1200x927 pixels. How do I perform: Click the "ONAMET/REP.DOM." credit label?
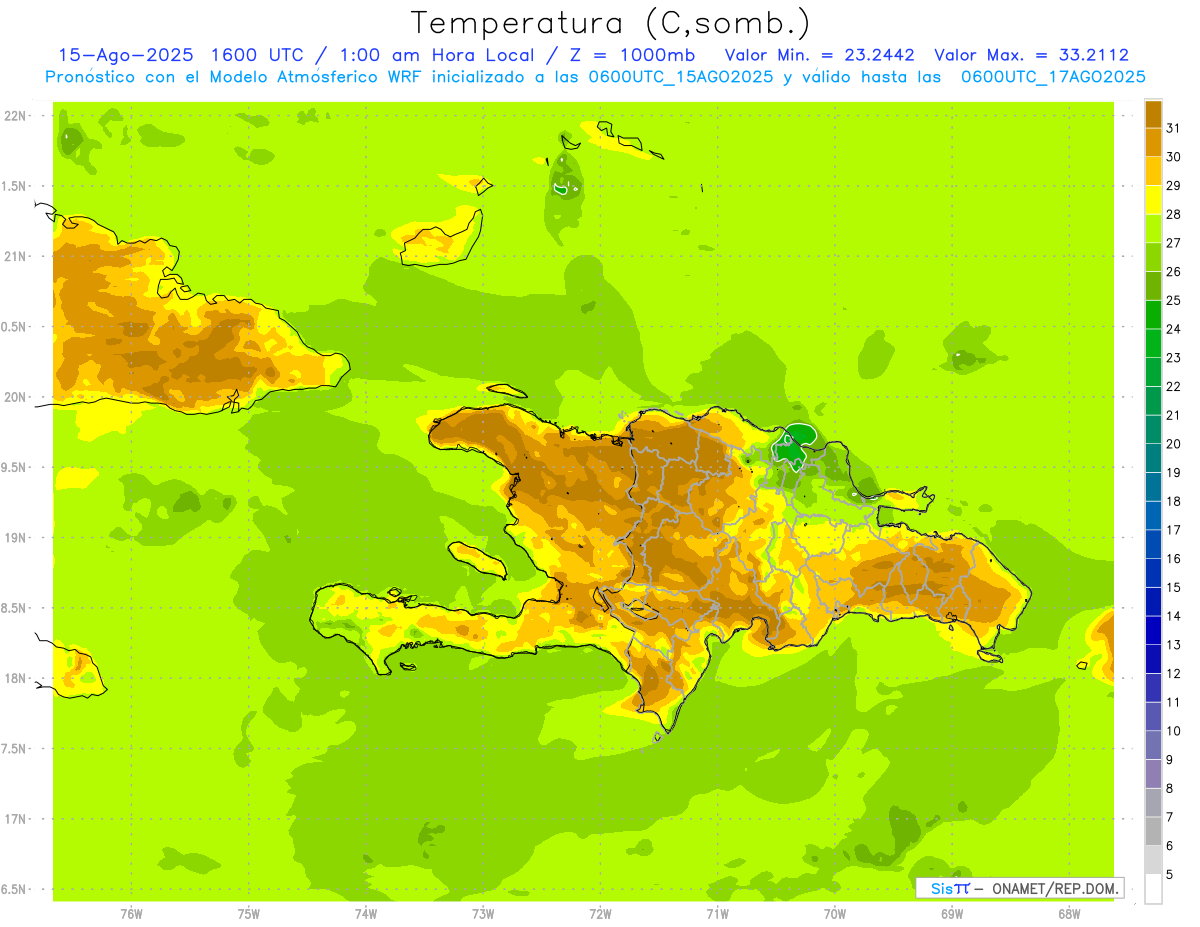(x=1055, y=889)
